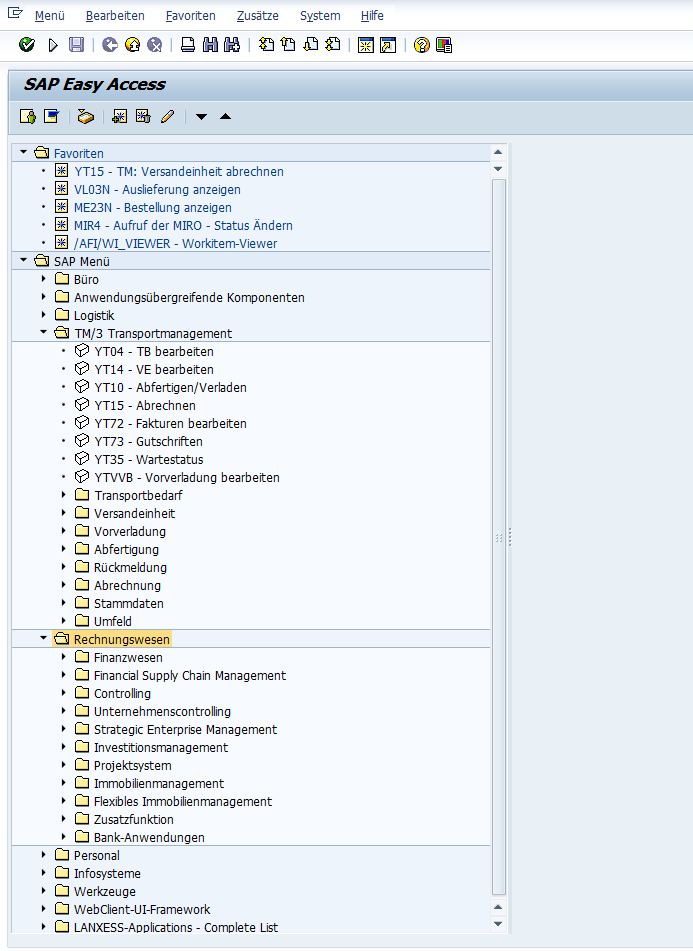The width and height of the screenshot is (693, 951).
Task: Go to Next Page icon
Action: pos(310,44)
